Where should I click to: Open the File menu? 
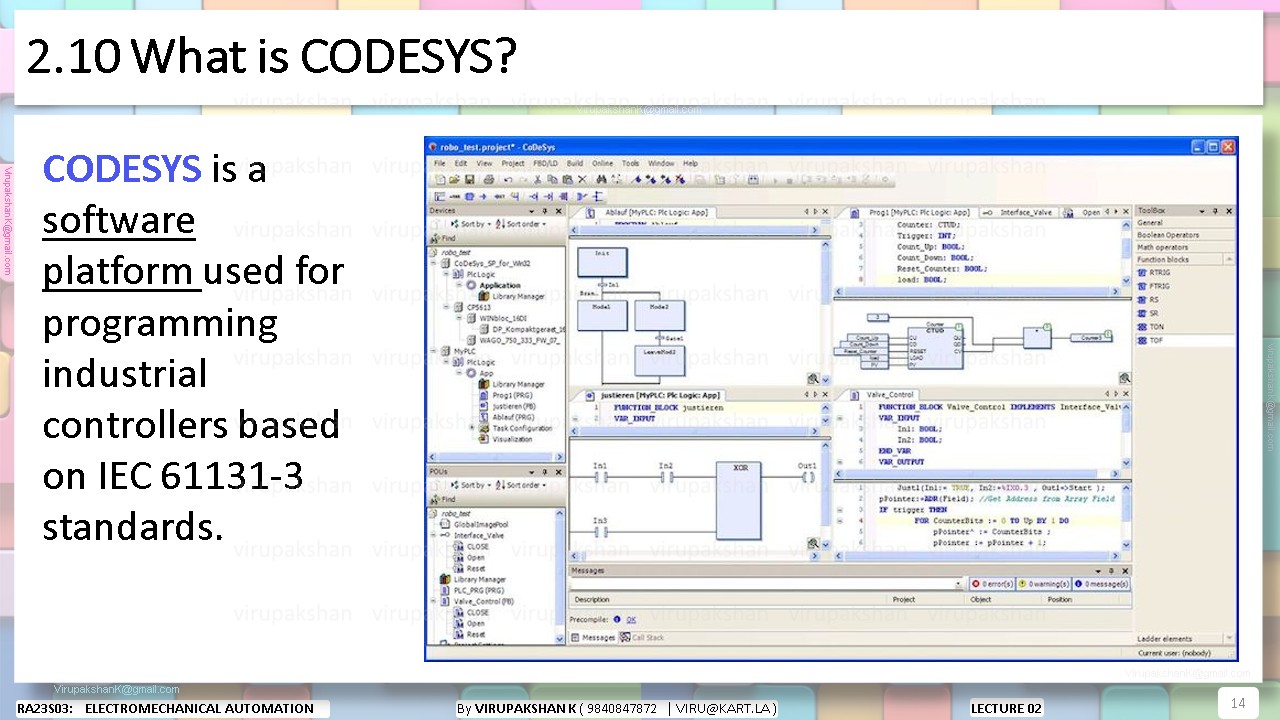[x=439, y=163]
